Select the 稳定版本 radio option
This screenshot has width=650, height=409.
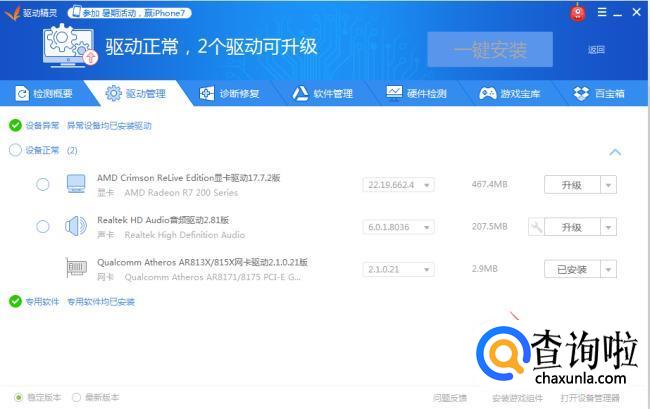point(18,397)
